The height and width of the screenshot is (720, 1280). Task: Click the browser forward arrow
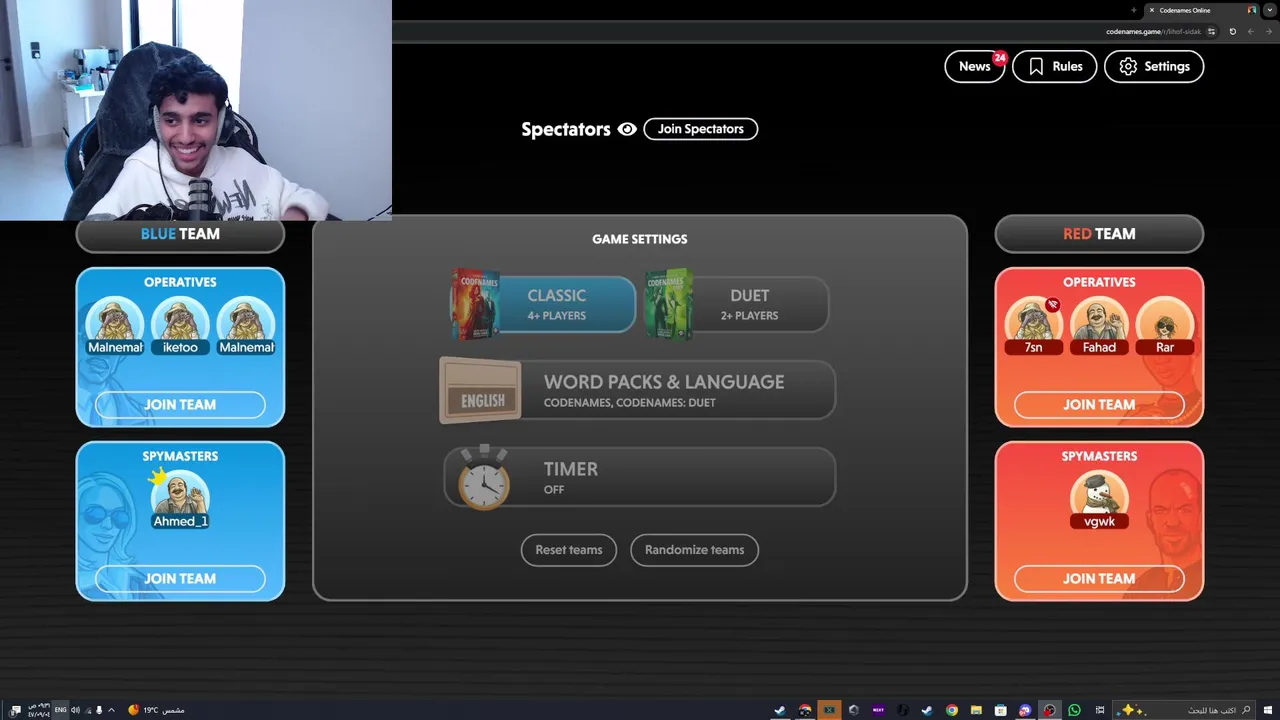coord(1251,31)
